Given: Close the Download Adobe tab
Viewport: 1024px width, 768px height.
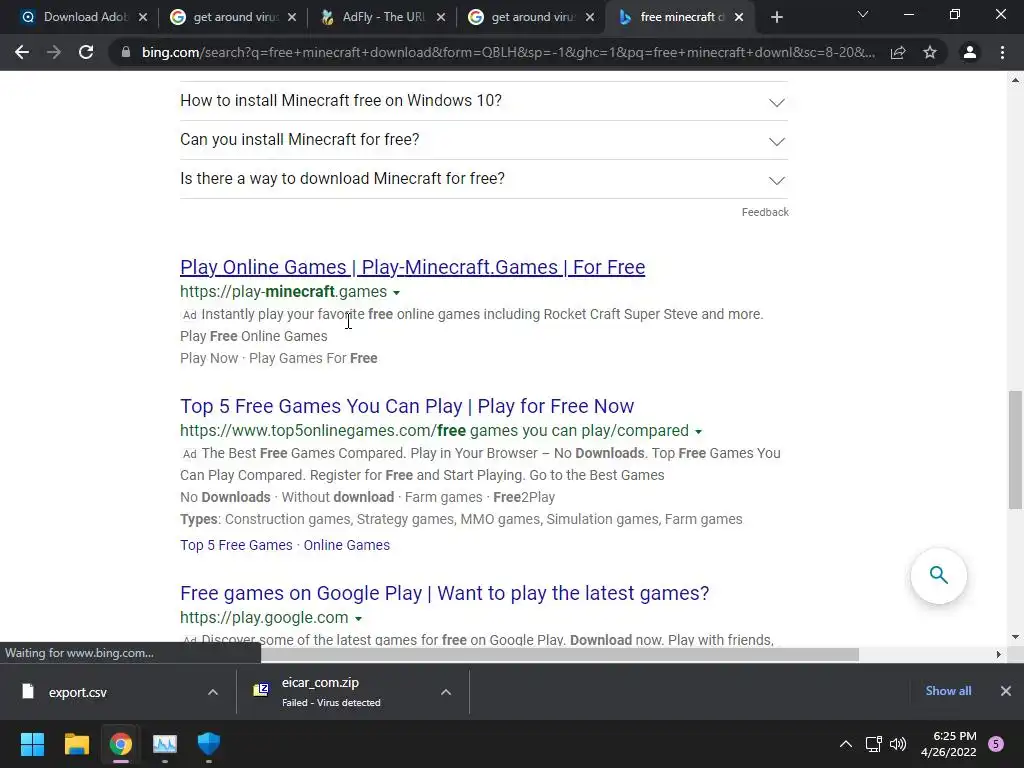Looking at the screenshot, I should tap(143, 18).
